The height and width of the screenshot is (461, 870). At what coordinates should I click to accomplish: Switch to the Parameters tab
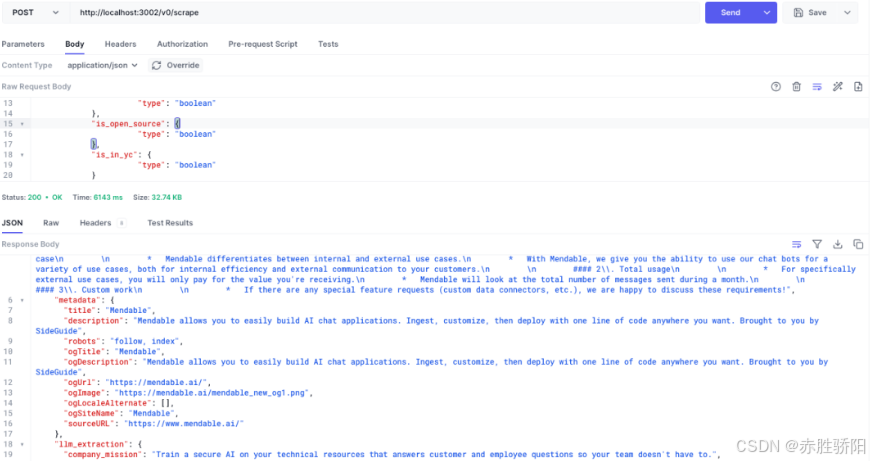pyautogui.click(x=23, y=44)
